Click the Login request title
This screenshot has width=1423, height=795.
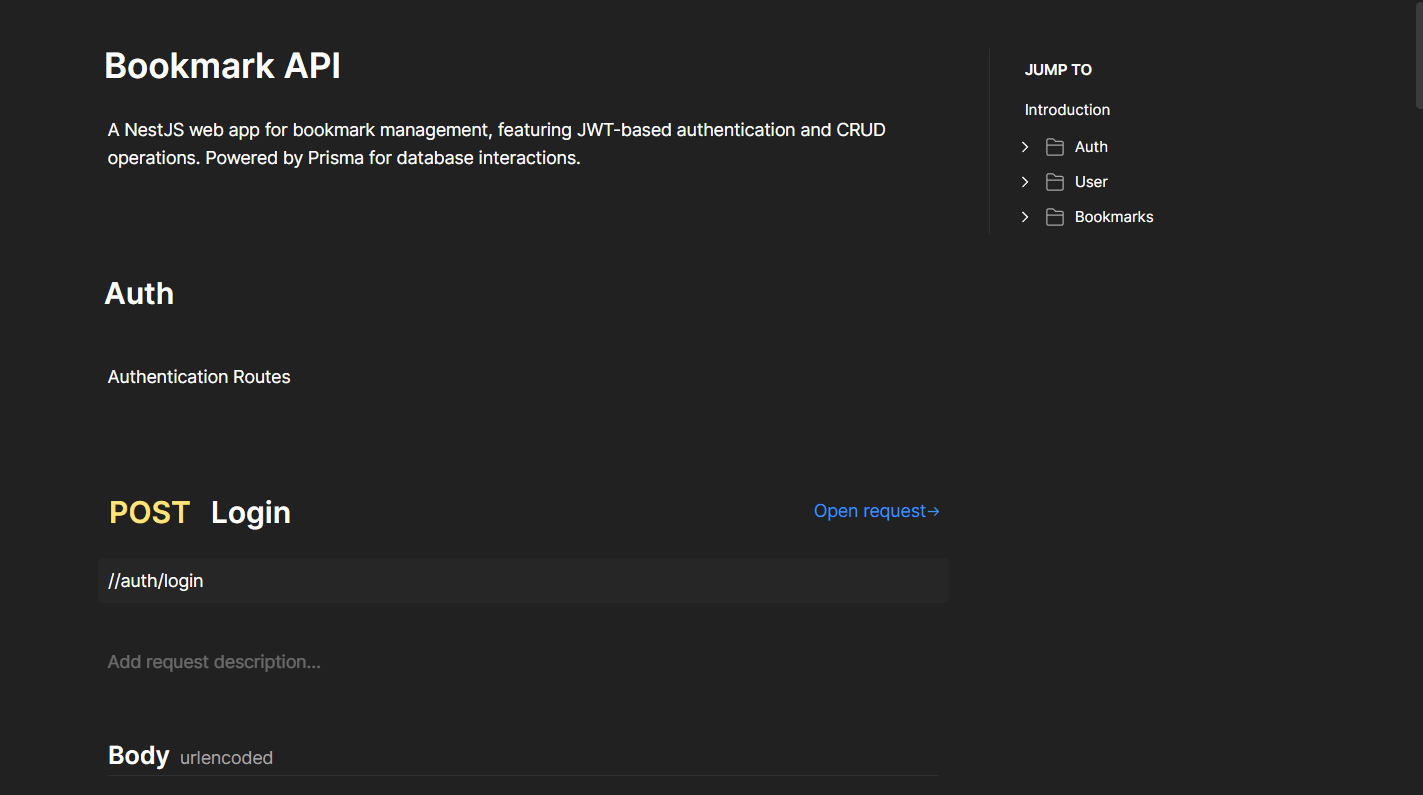(x=251, y=513)
